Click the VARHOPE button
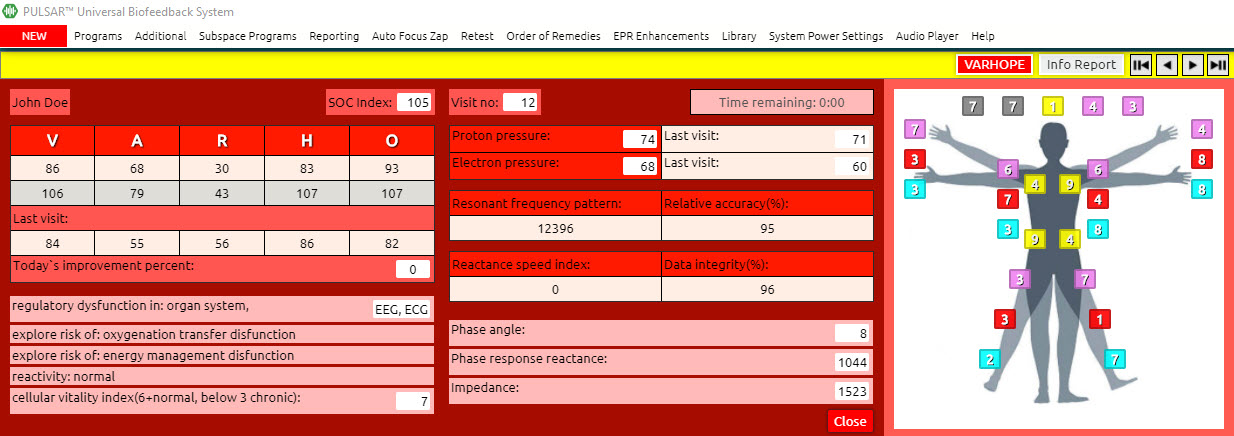1234x436 pixels. [x=993, y=65]
